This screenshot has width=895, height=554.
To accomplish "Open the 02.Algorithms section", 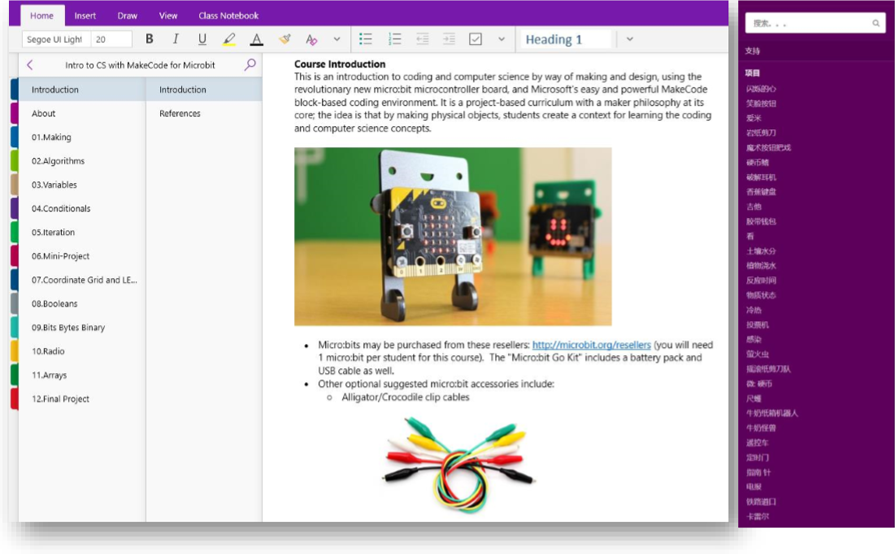I will click(82, 161).
